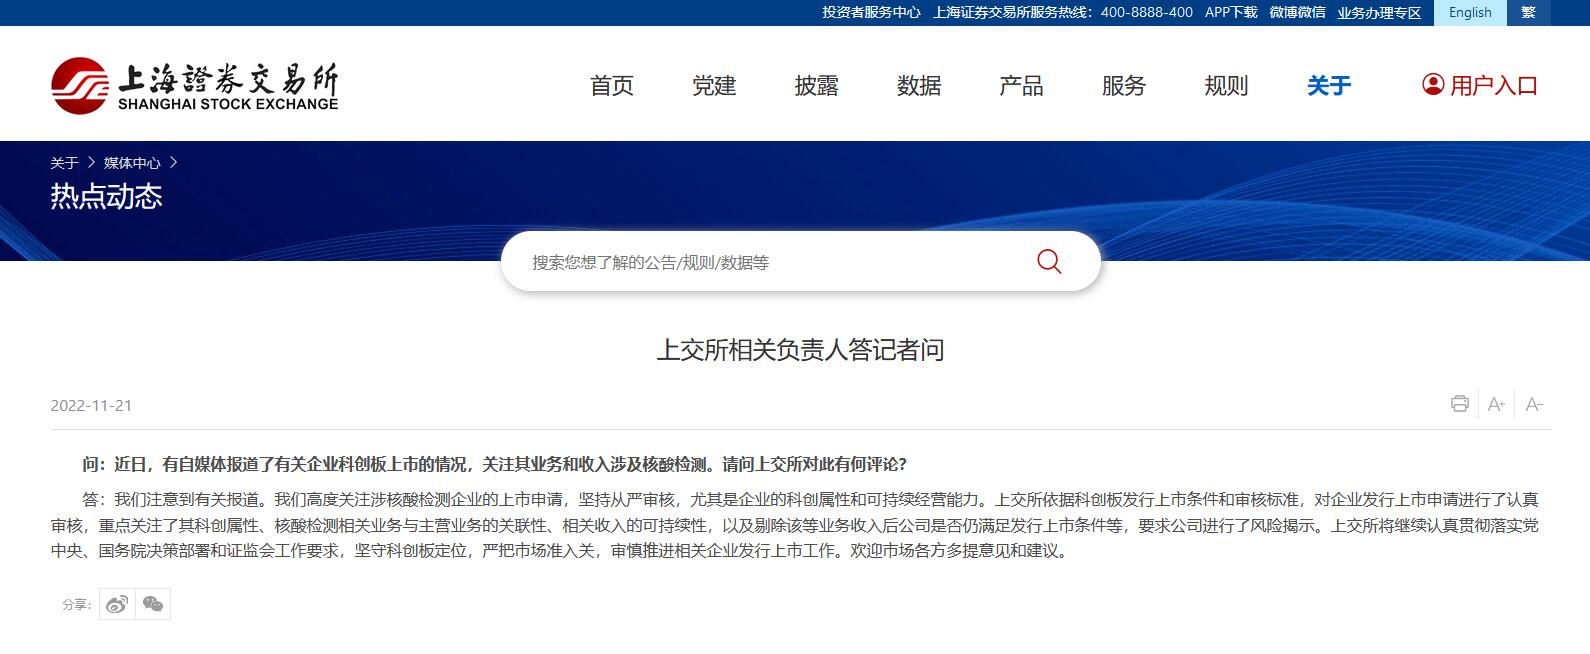Image resolution: width=1590 pixels, height=654 pixels.
Task: Print the article using printer icon
Action: 1459,404
